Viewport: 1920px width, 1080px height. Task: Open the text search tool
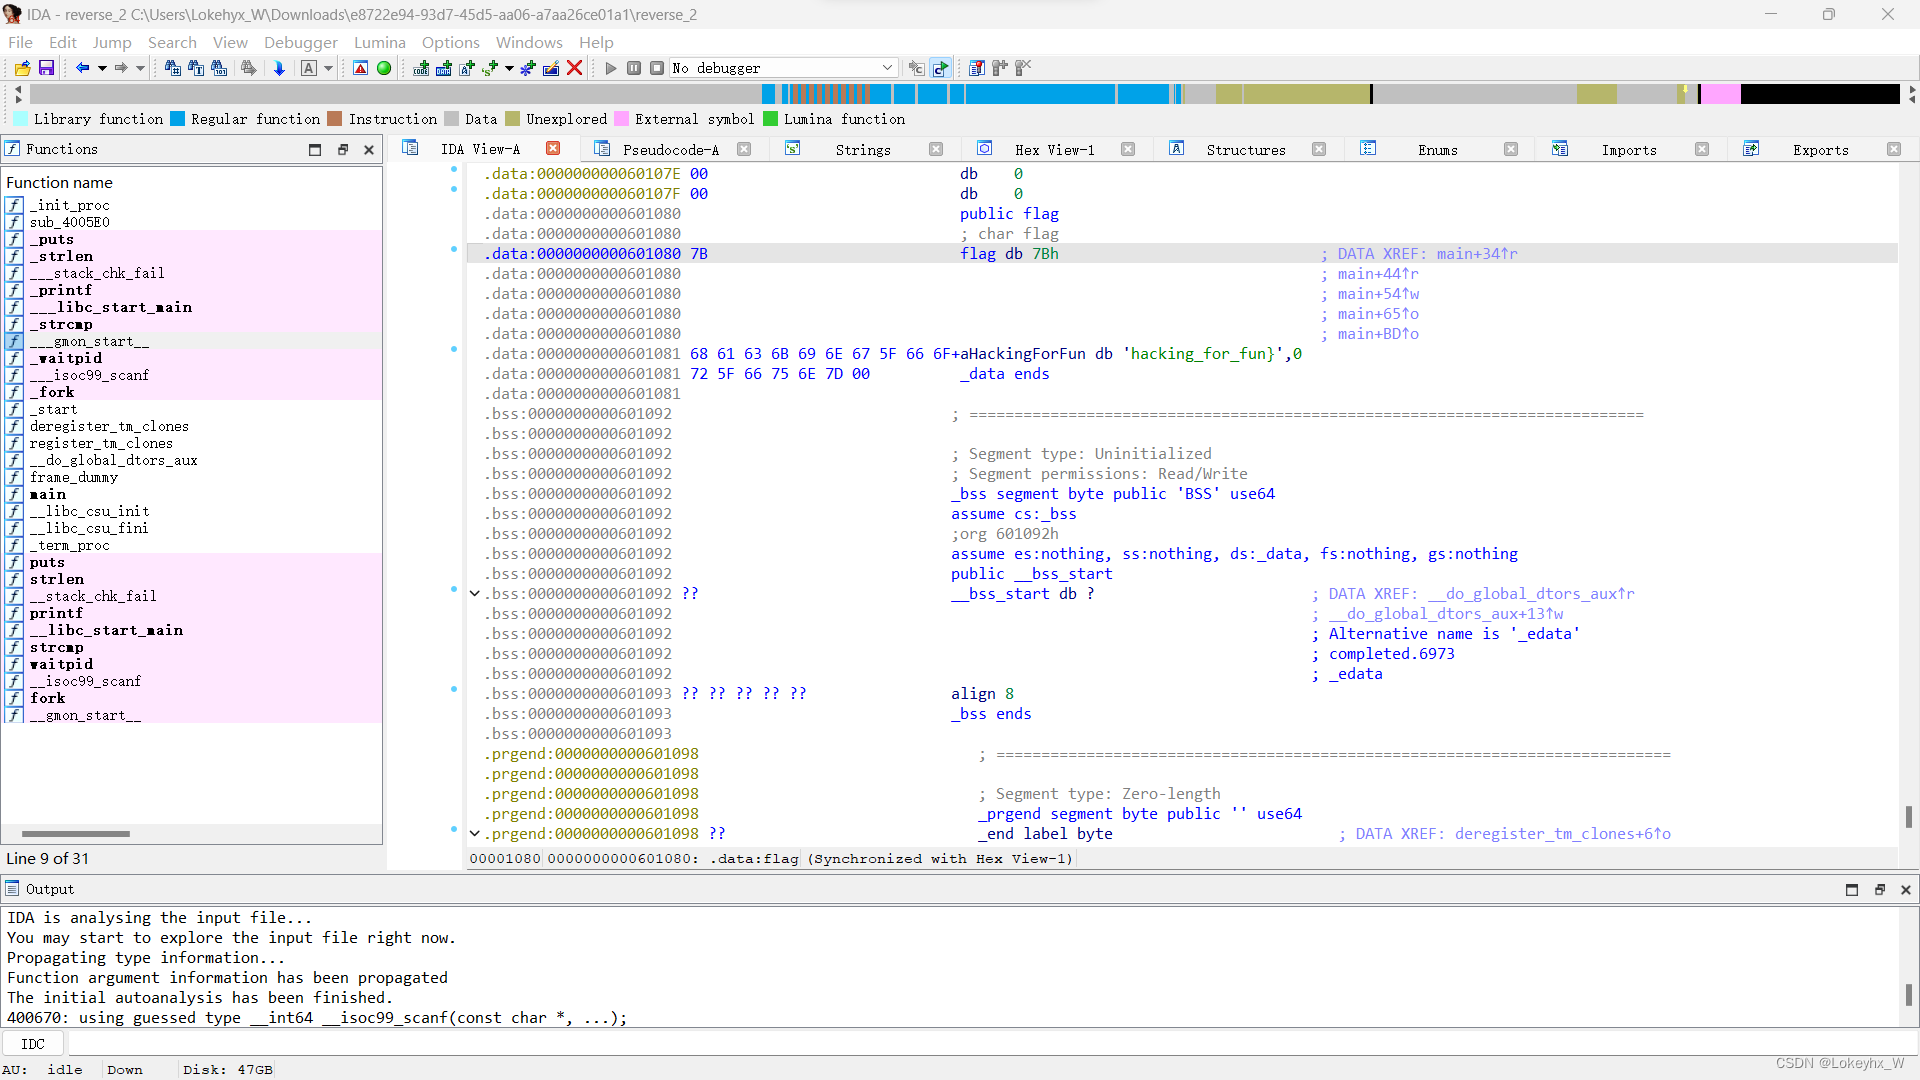[196, 68]
